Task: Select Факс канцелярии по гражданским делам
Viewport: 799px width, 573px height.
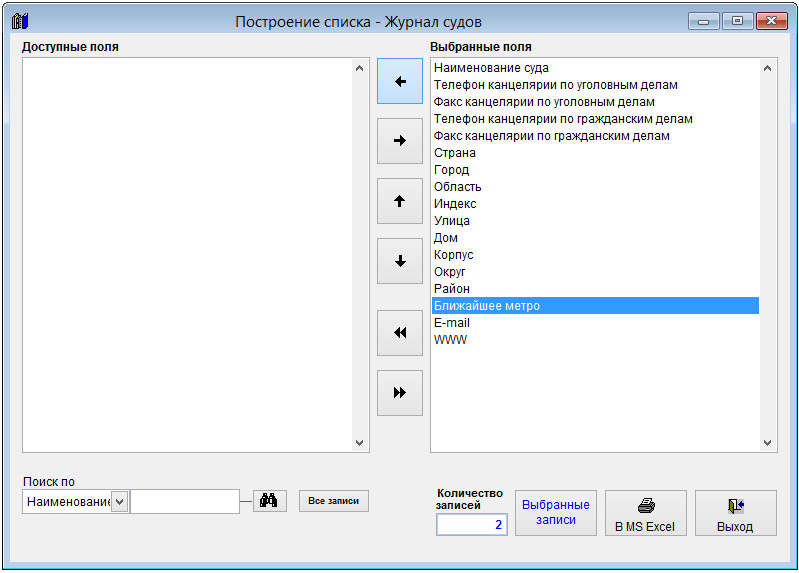Action: pyautogui.click(x=595, y=136)
